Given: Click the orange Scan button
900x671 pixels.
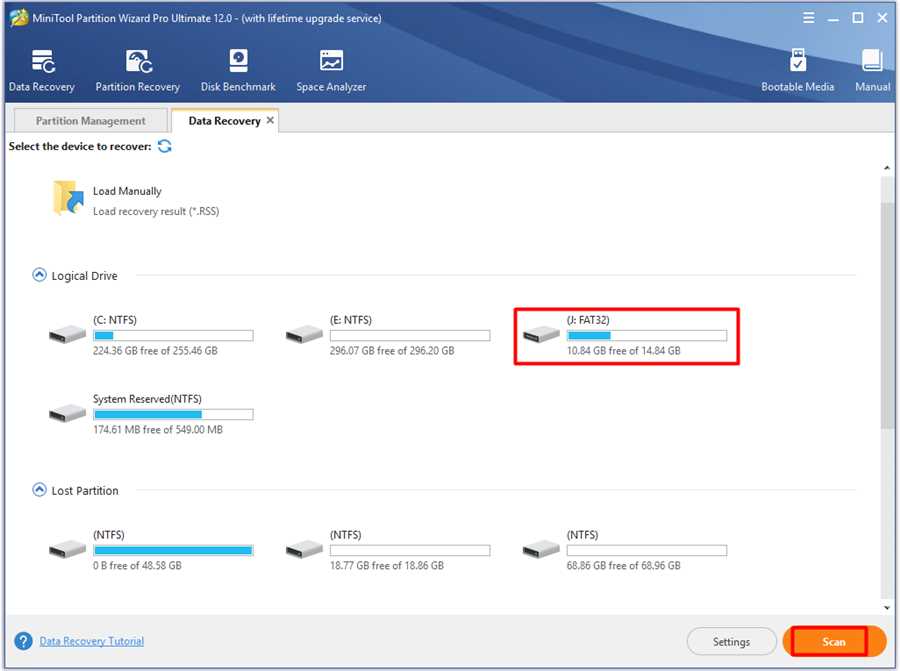Looking at the screenshot, I should (x=834, y=641).
